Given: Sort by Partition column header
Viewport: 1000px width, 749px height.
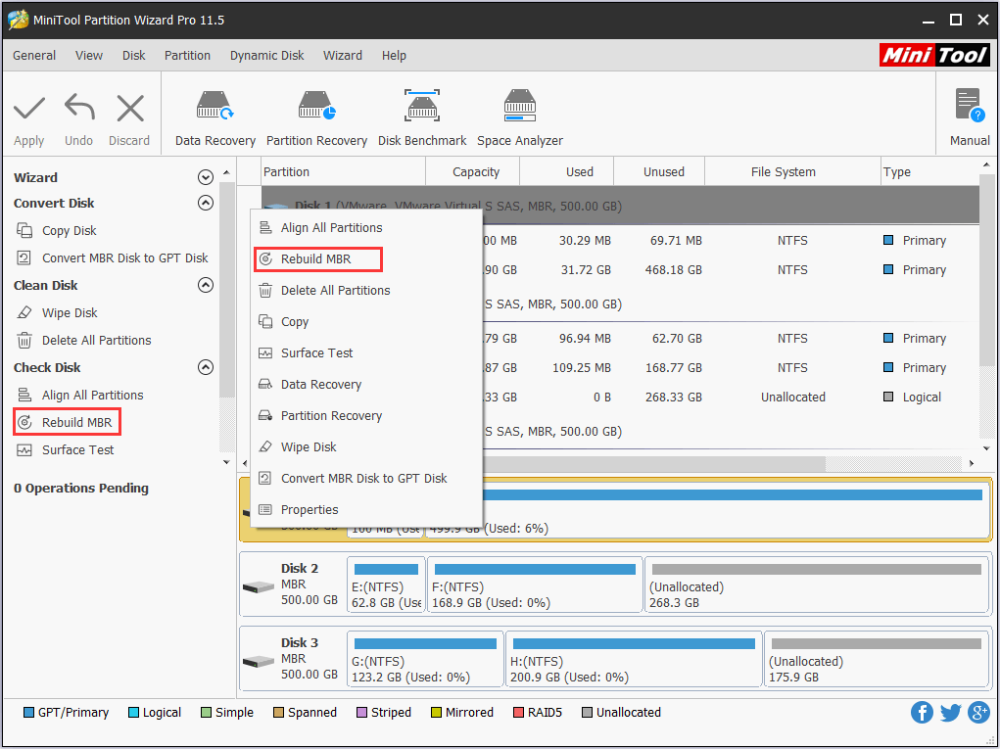Looking at the screenshot, I should (x=343, y=172).
